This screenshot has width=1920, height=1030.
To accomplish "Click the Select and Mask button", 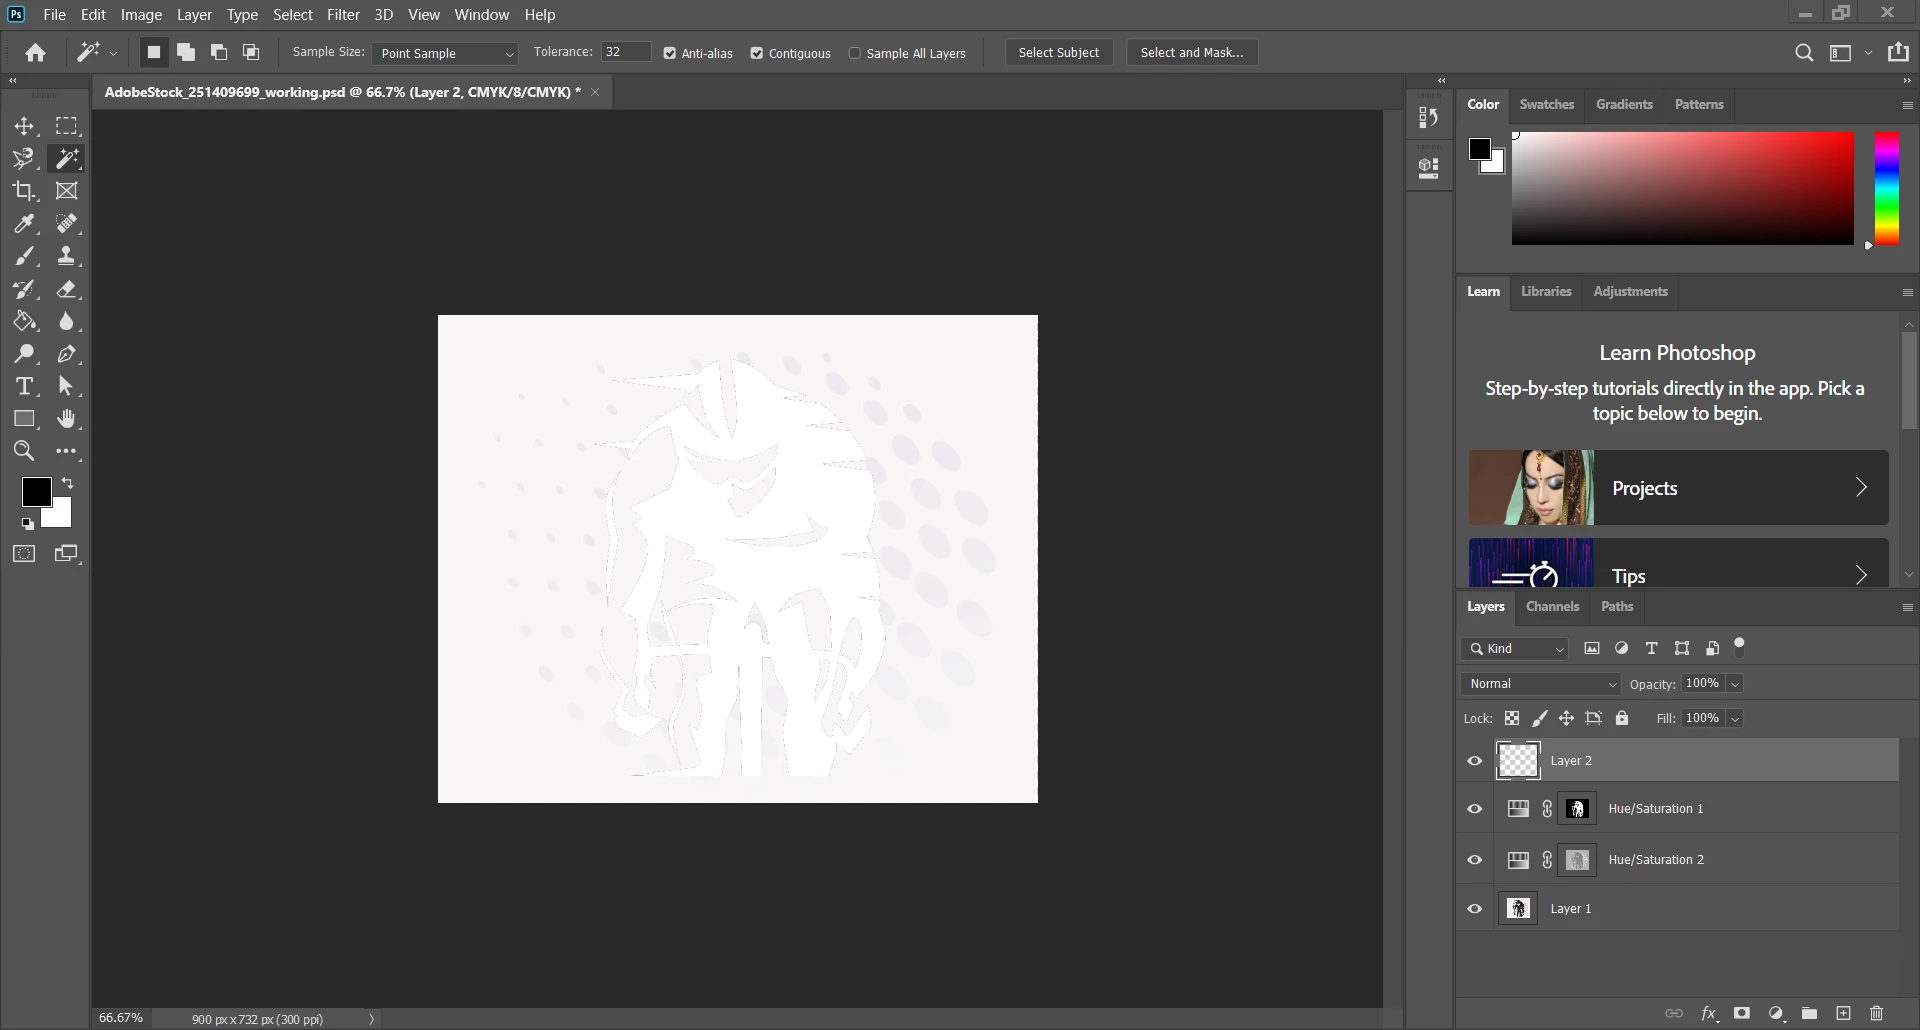I will (x=1192, y=53).
